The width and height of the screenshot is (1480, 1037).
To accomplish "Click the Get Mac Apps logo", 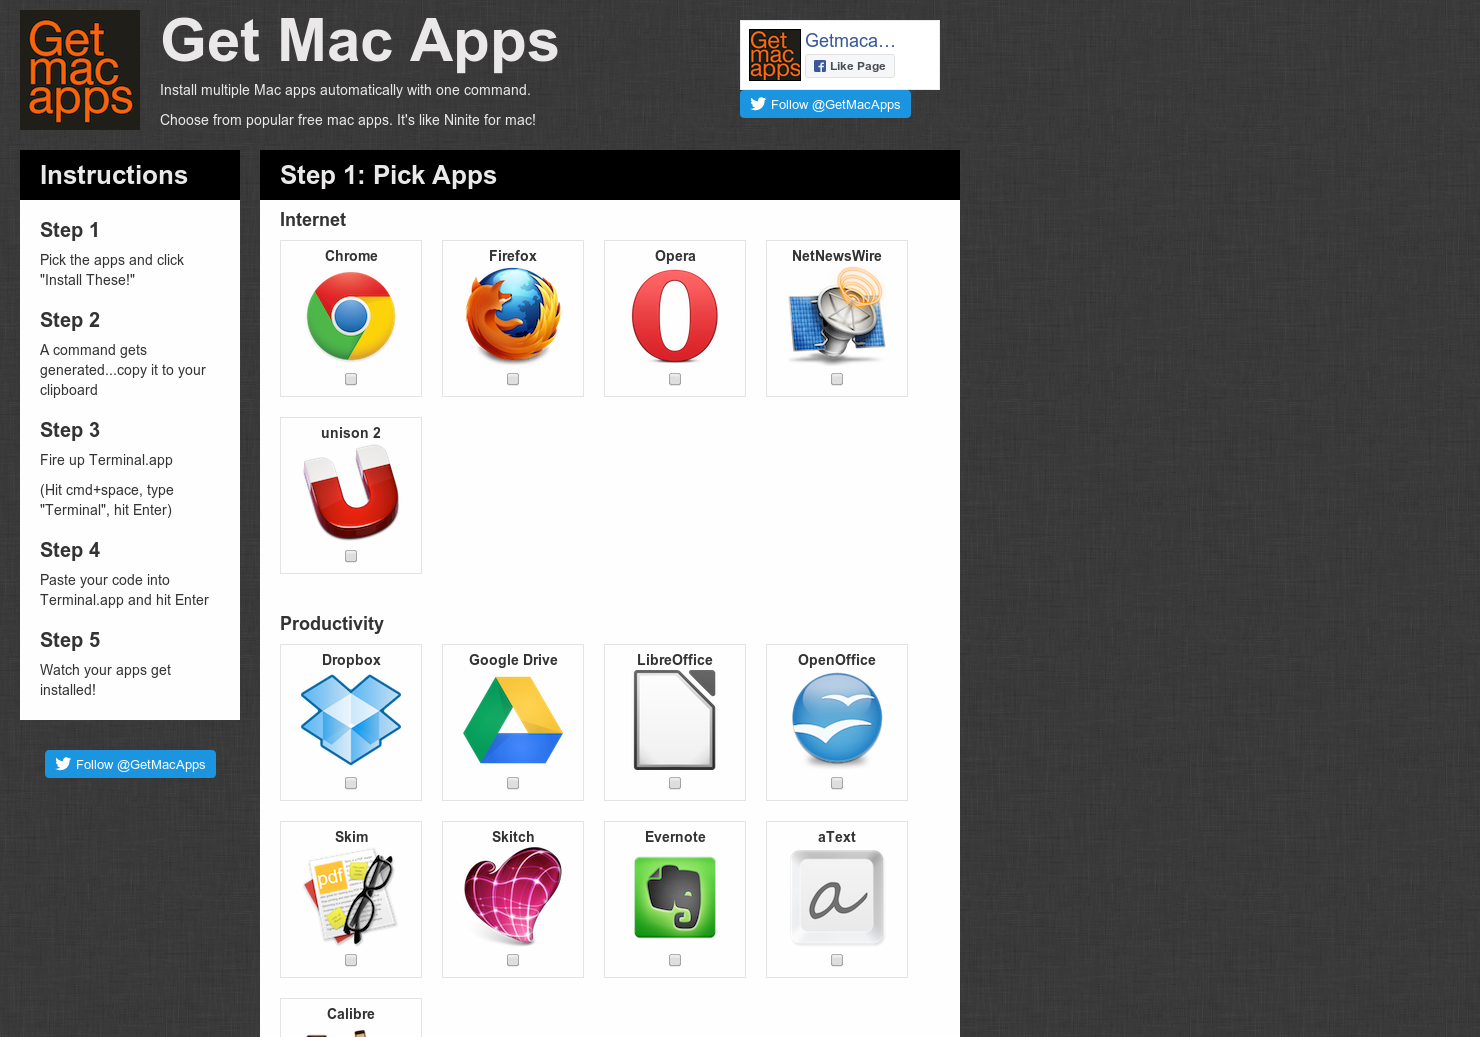I will coord(79,69).
